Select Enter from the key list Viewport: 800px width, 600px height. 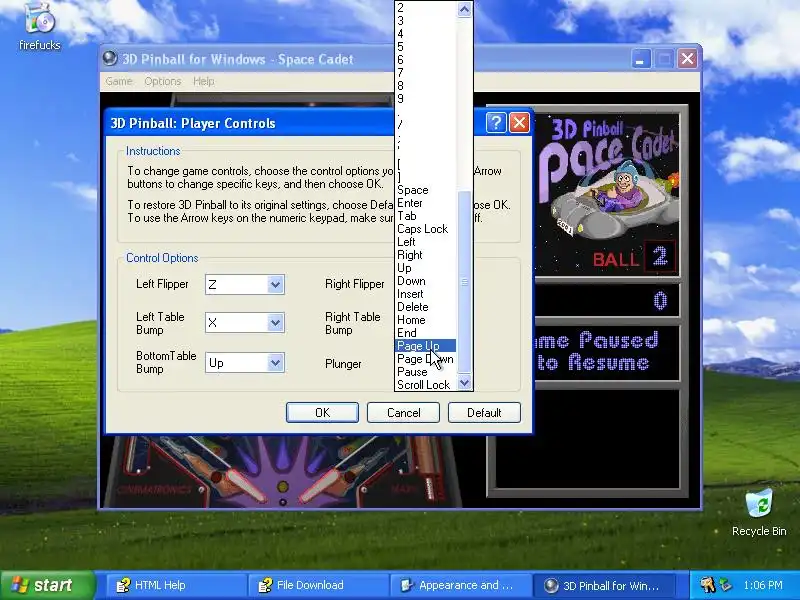coord(426,203)
